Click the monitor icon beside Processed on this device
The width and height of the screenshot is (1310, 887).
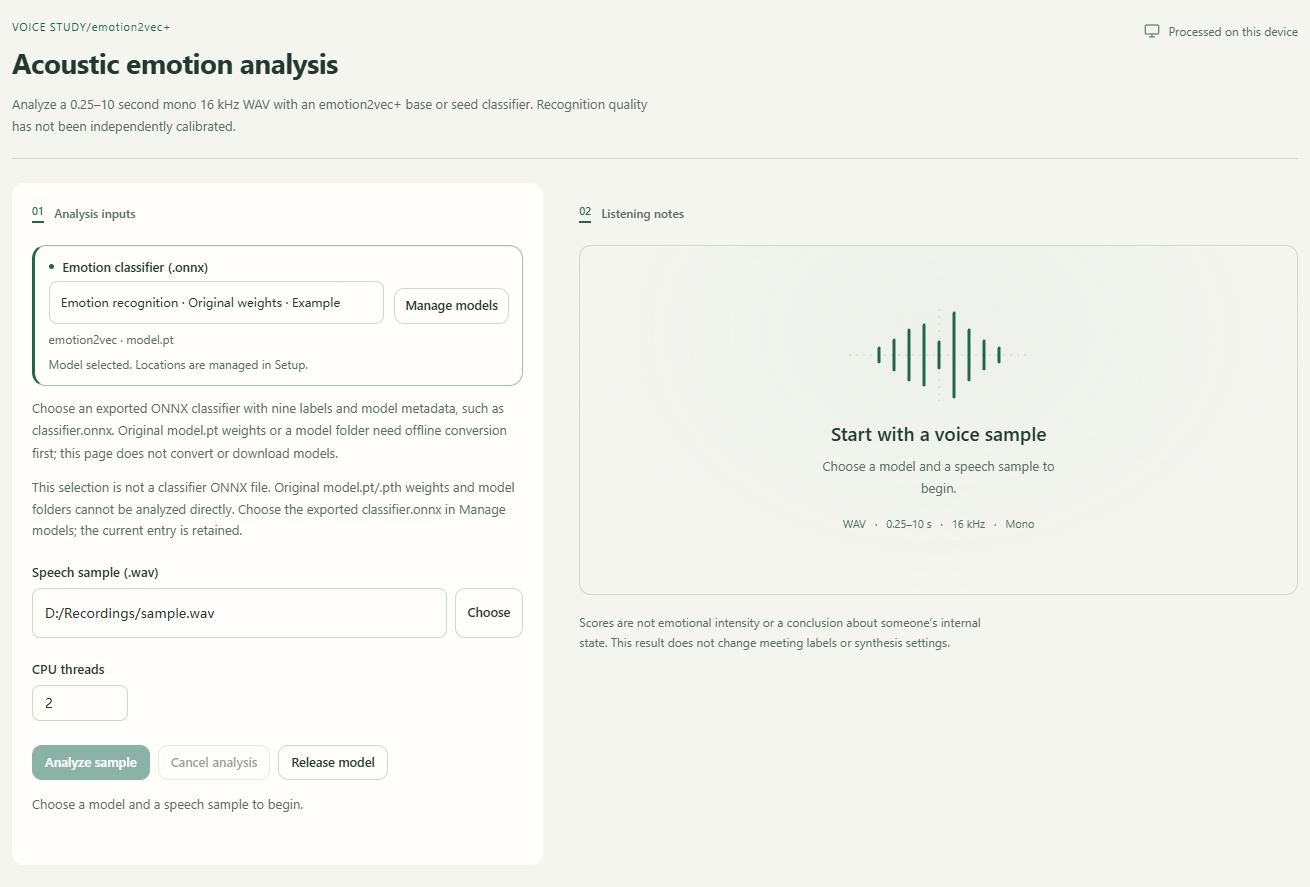click(x=1152, y=32)
